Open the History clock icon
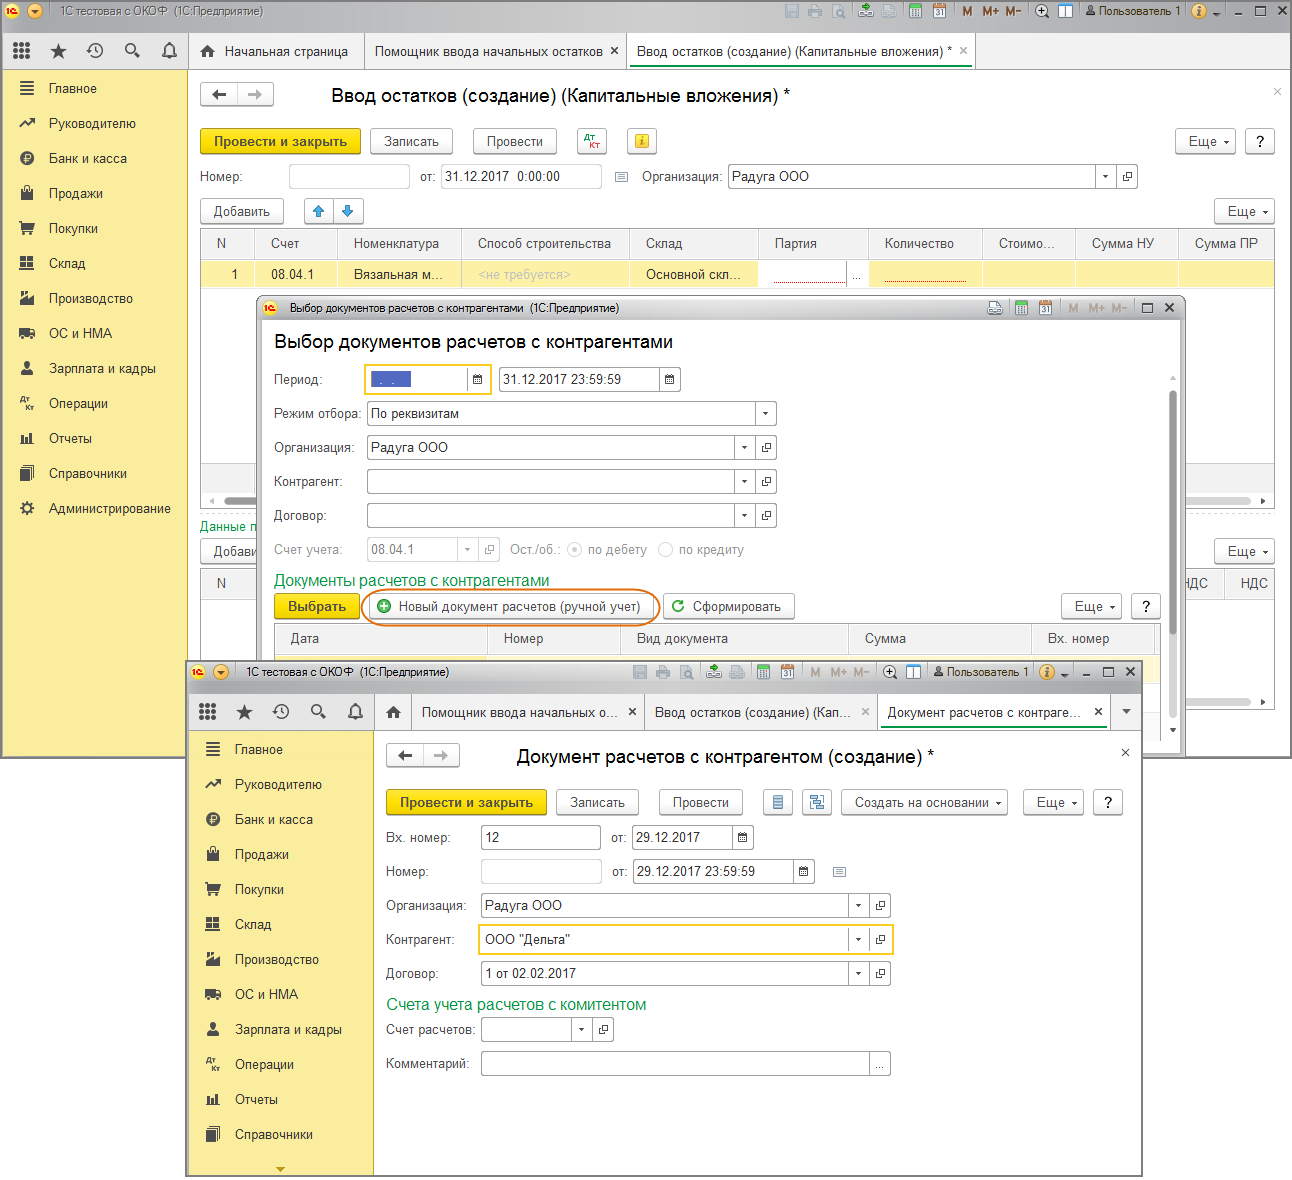 click(x=95, y=51)
